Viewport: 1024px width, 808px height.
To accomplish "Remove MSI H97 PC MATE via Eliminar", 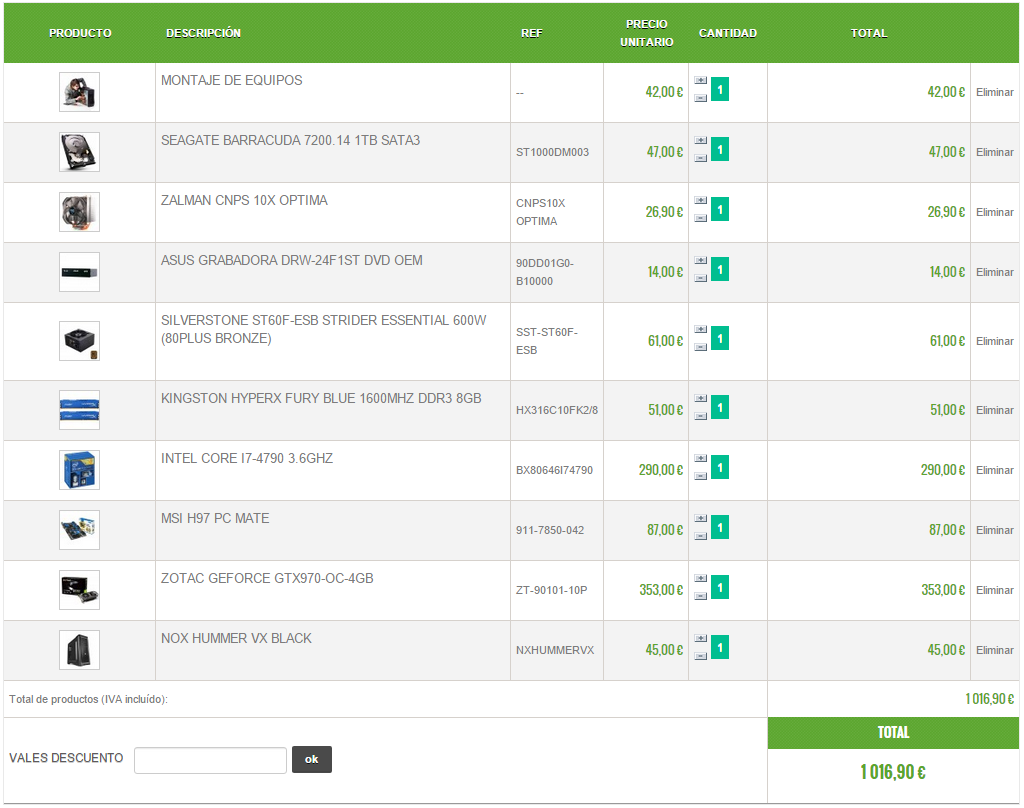I will 995,530.
